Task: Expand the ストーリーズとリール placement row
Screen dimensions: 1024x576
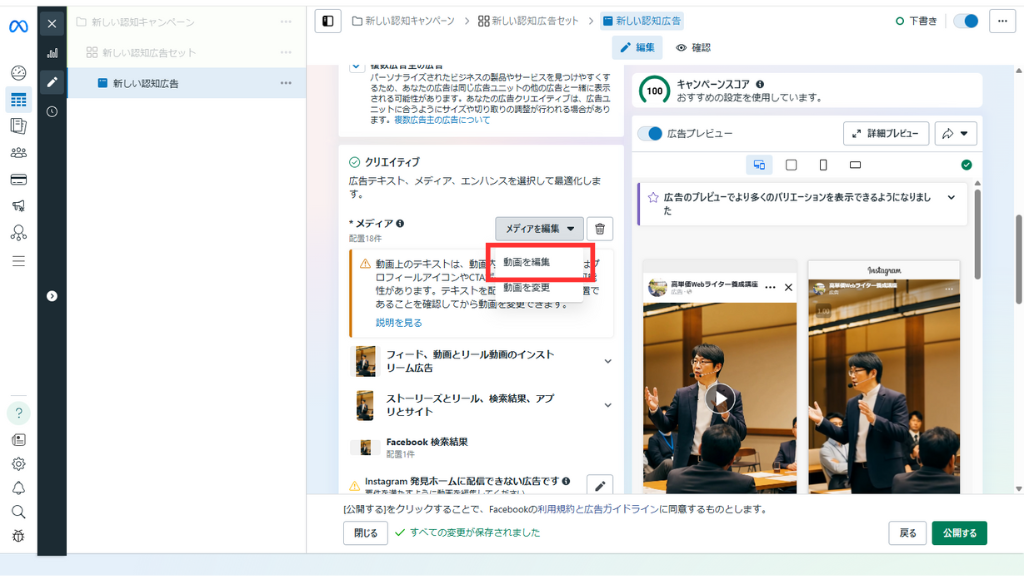Action: tap(607, 405)
